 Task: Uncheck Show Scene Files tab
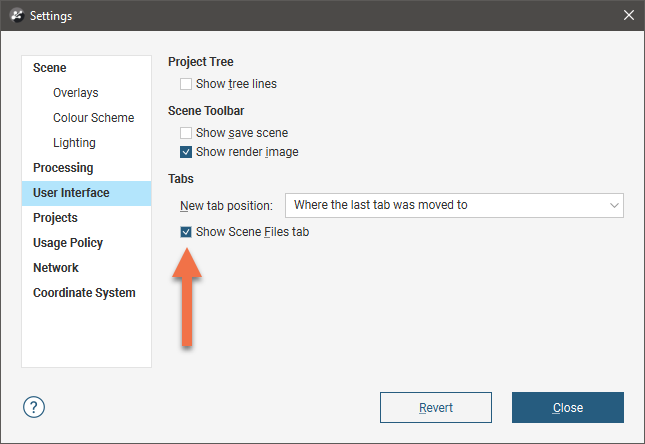(x=186, y=232)
